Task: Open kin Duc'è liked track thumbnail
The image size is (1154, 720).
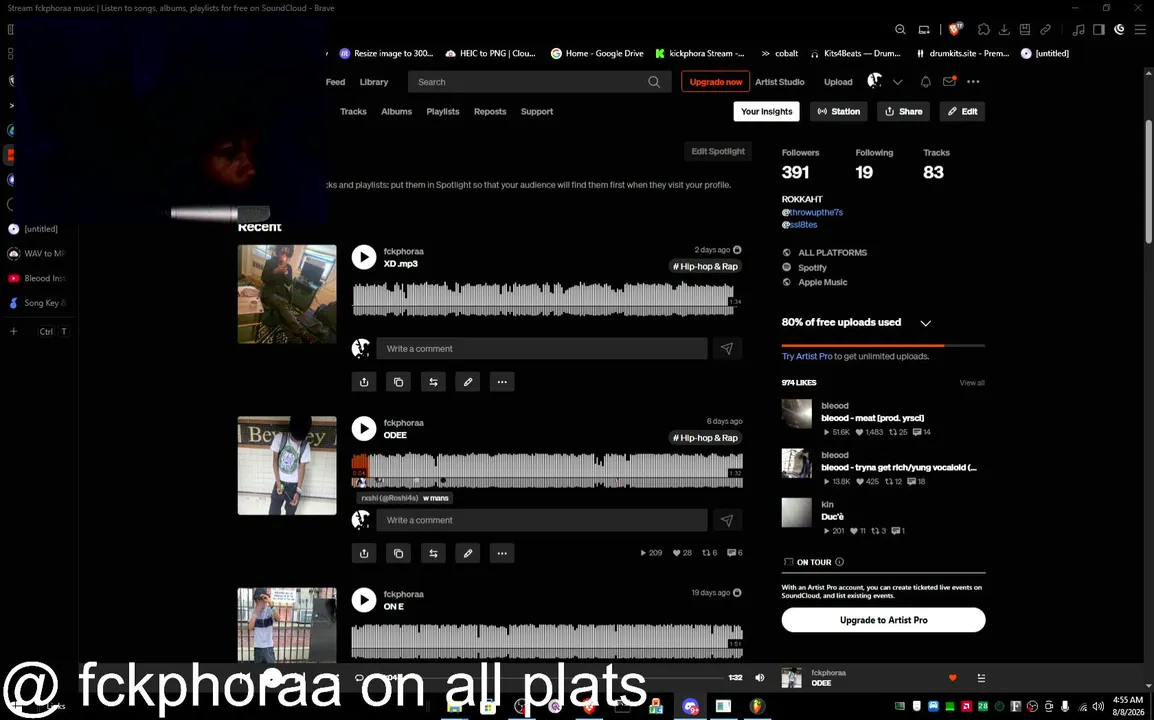Action: click(796, 512)
